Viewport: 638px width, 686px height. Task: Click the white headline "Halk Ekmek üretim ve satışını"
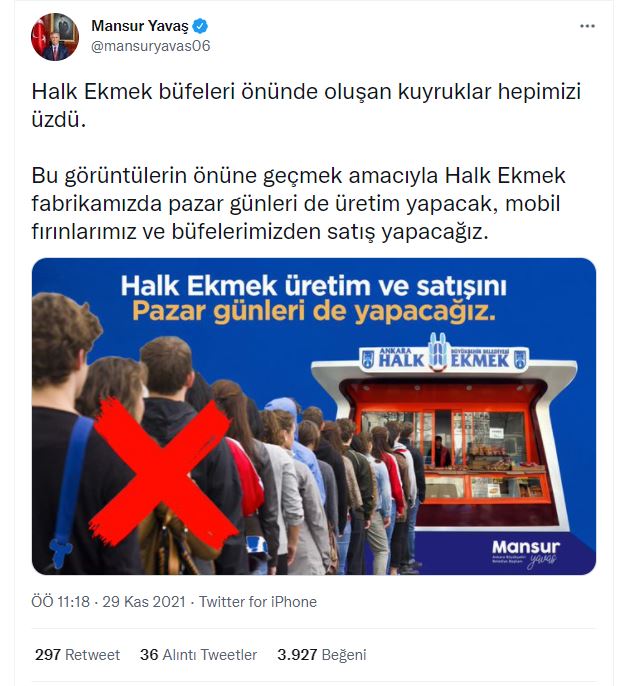click(x=313, y=286)
